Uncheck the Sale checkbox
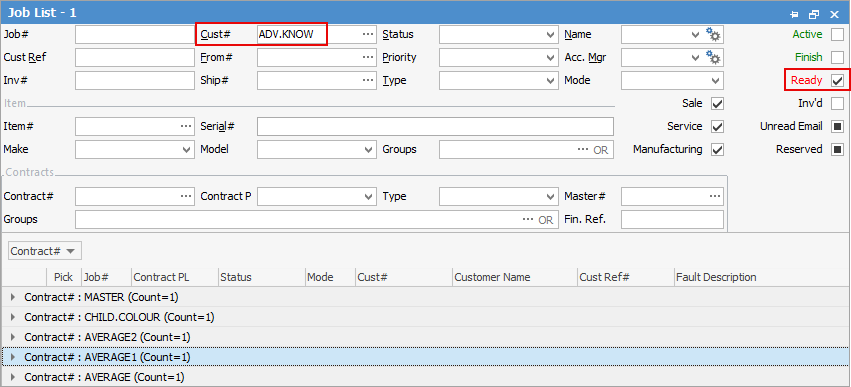Viewport: 851px width, 387px height. coord(717,104)
